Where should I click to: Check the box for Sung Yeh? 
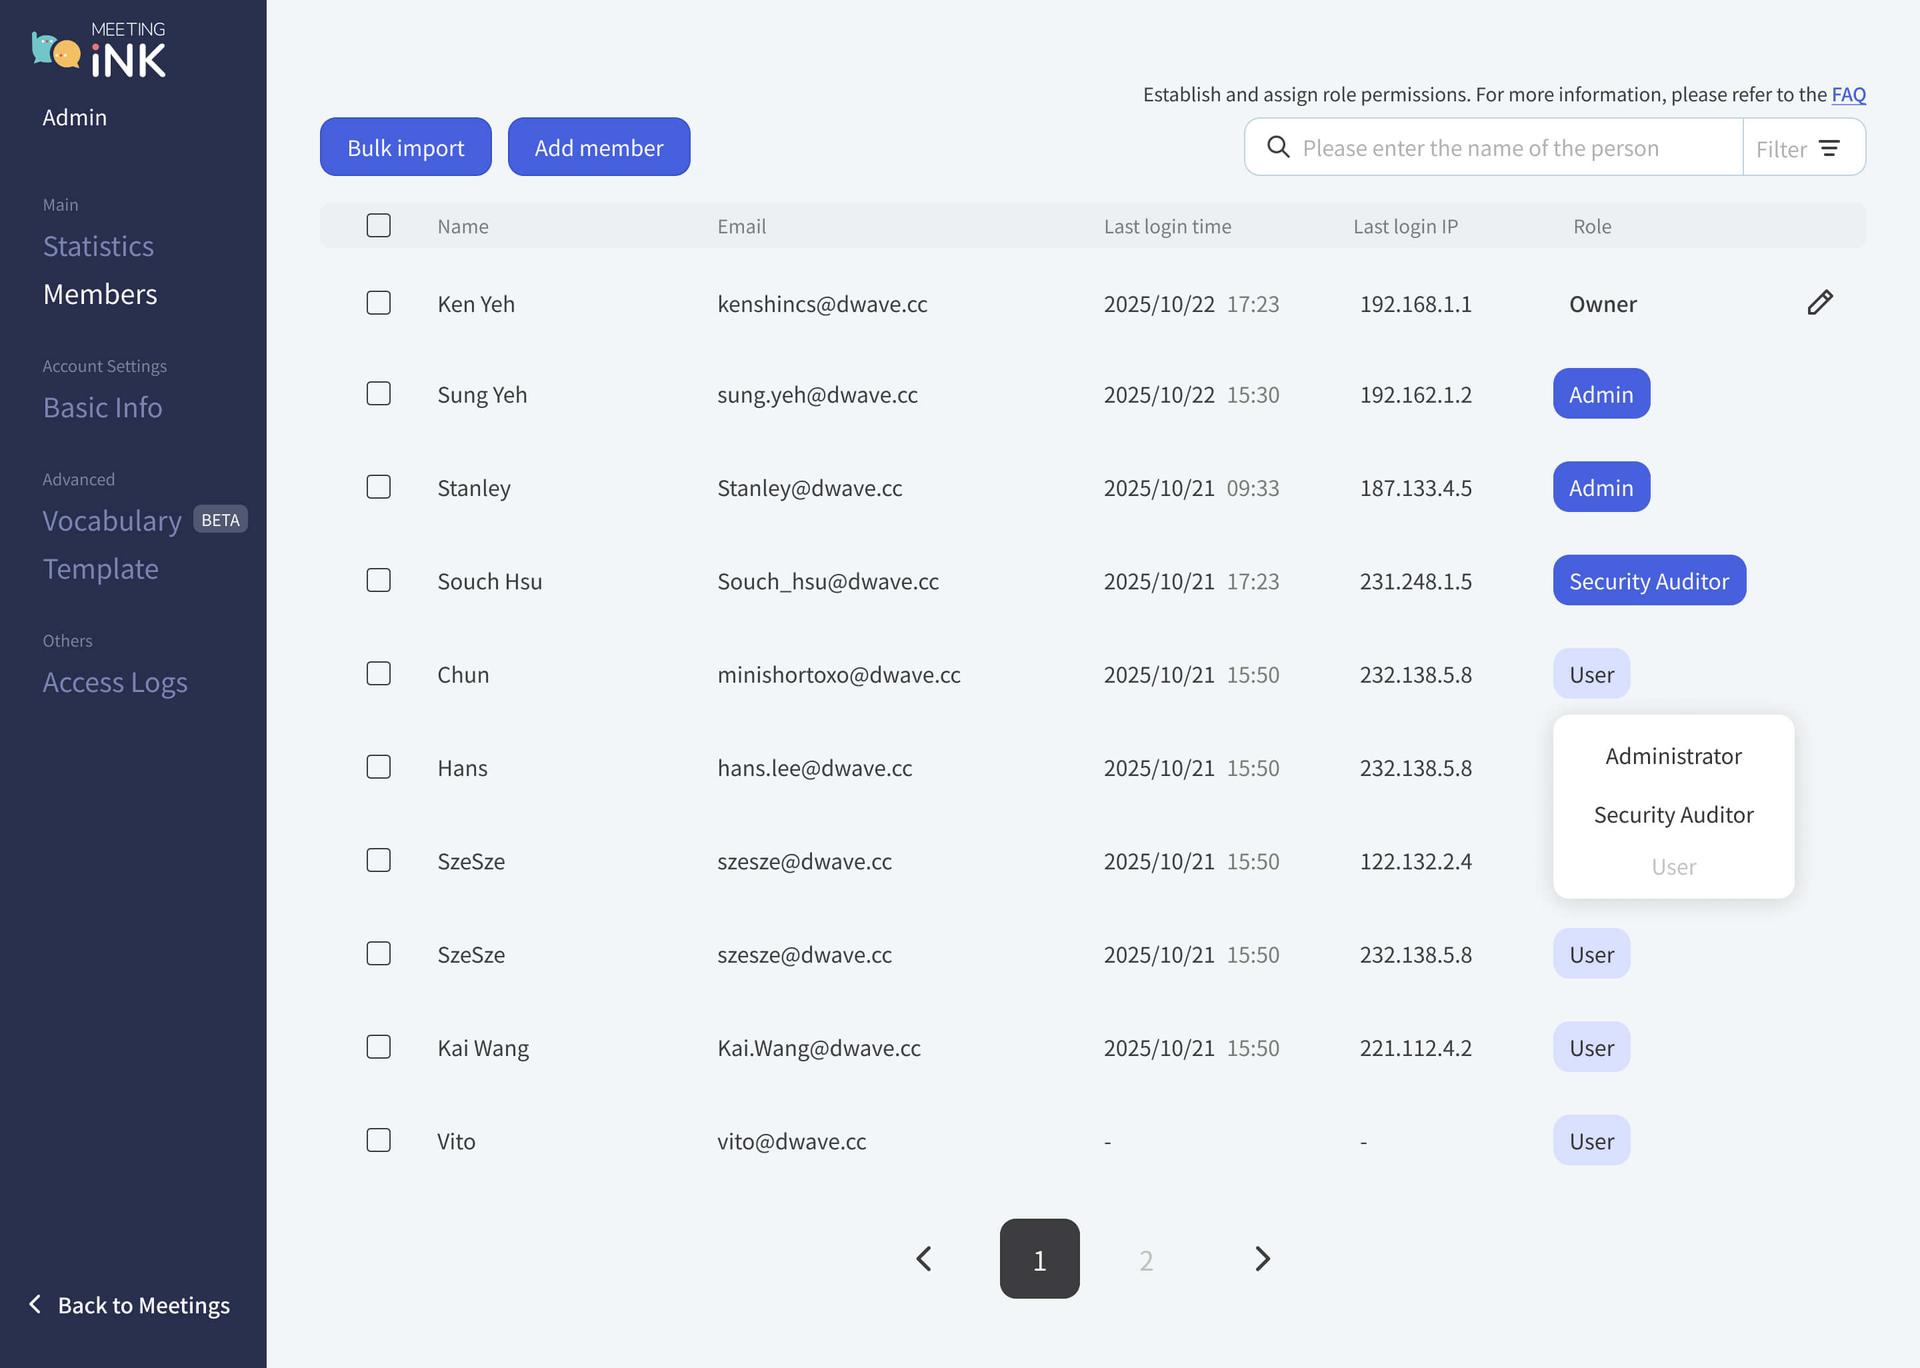click(378, 393)
